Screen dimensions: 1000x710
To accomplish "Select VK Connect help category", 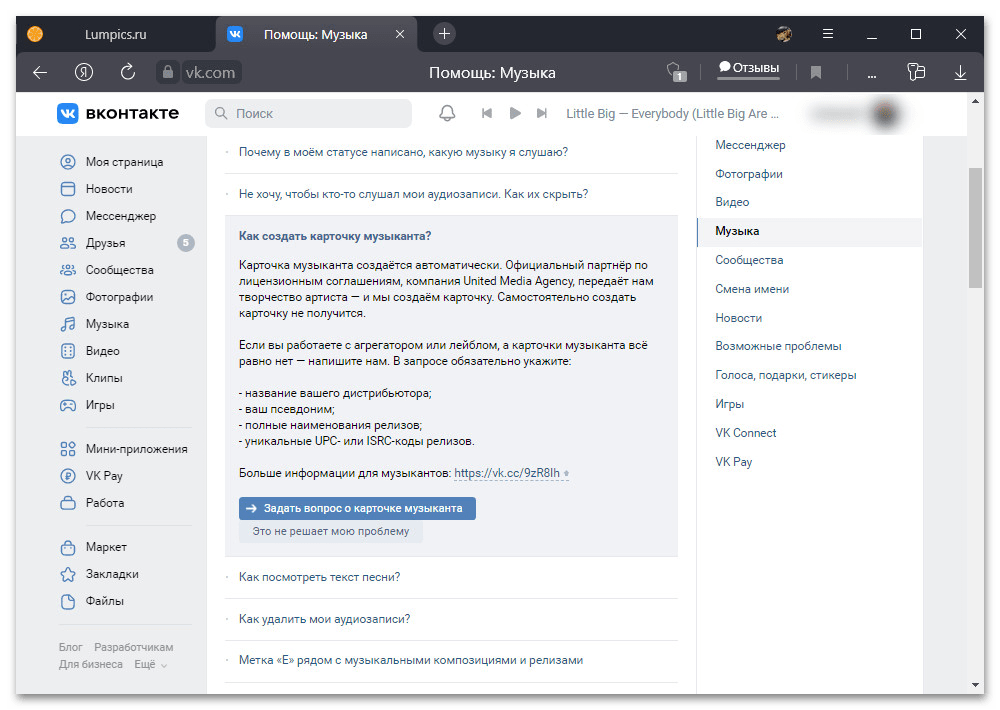I will click(x=746, y=433).
